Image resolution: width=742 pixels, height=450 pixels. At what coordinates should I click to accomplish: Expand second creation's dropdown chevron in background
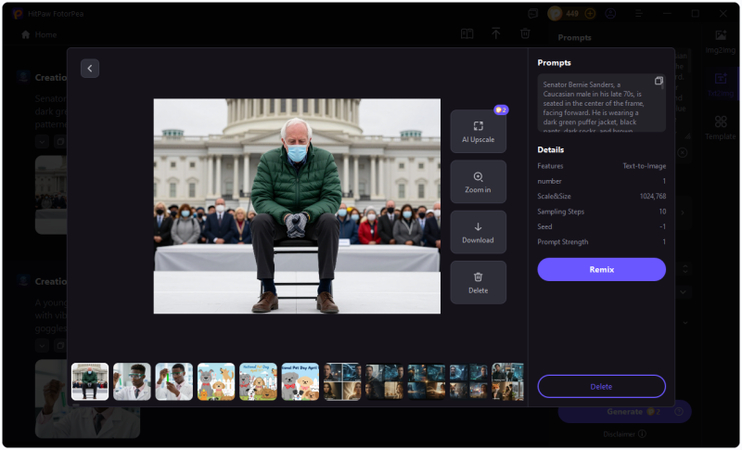42,345
